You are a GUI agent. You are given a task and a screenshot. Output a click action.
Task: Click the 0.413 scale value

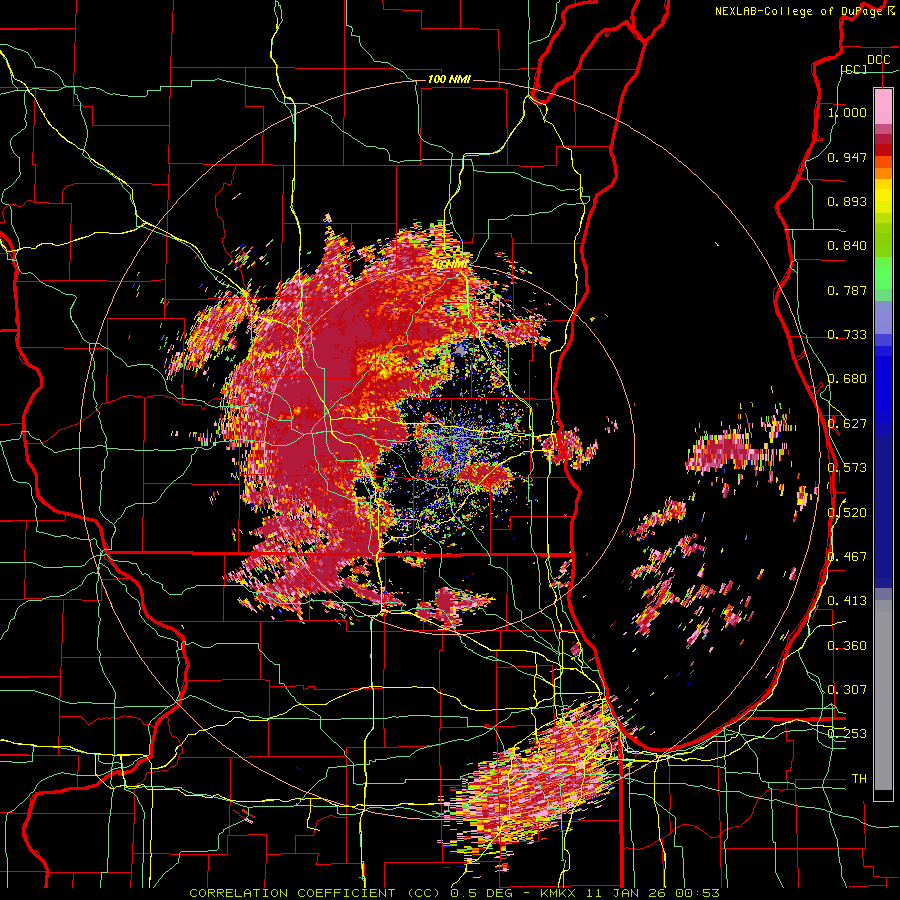847,601
